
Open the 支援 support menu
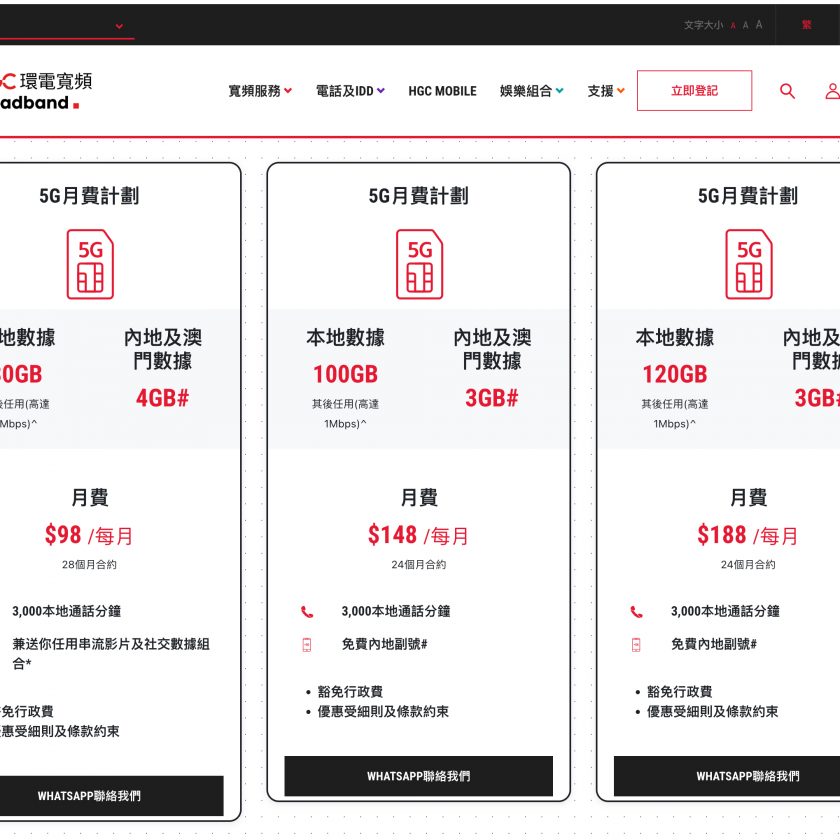(x=606, y=91)
